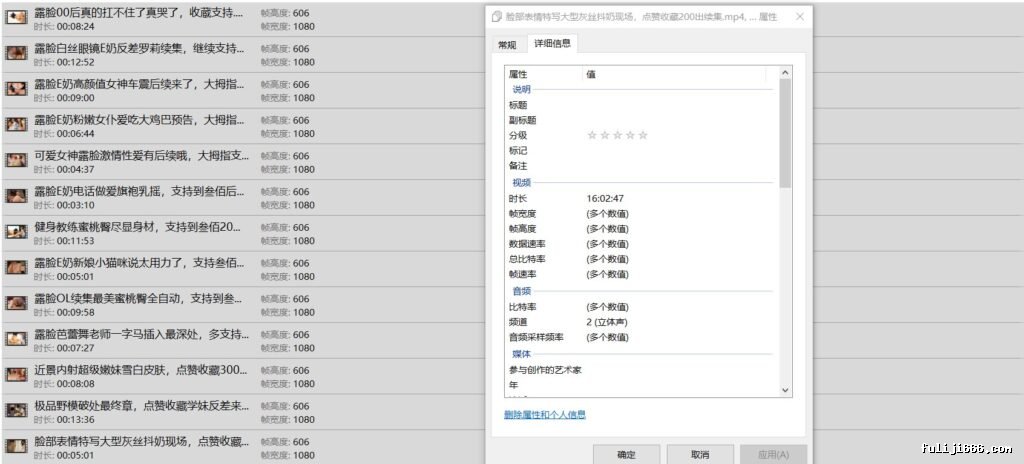Select the file row with 时长: 00:12:52
Viewport: 1024px width, 464px height.
pyautogui.click(x=242, y=55)
